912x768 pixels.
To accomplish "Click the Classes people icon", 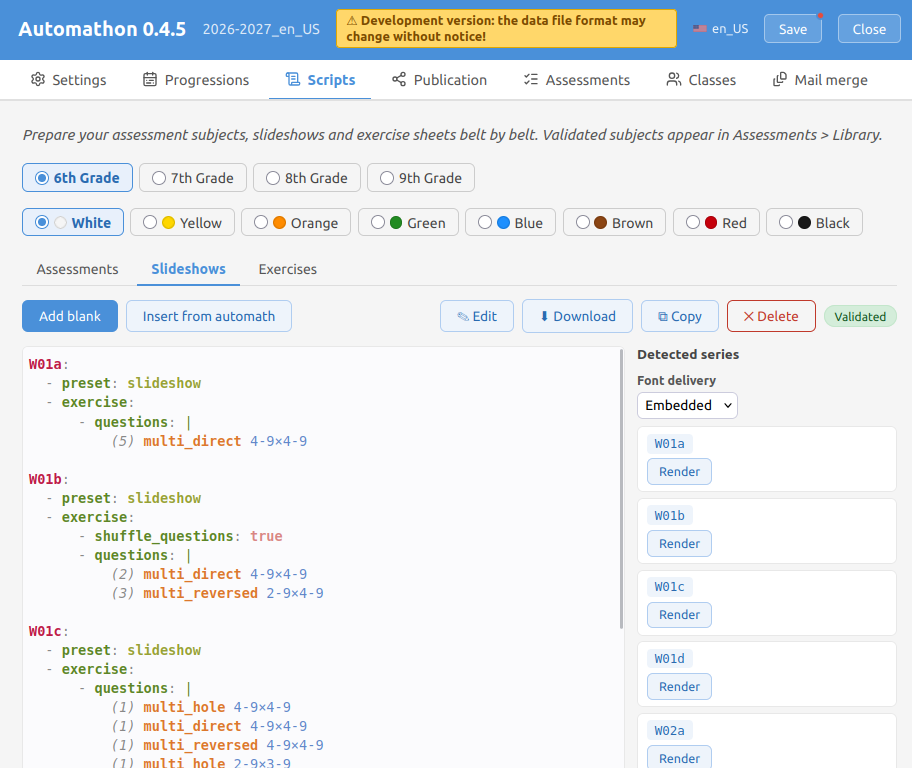I will pyautogui.click(x=674, y=80).
